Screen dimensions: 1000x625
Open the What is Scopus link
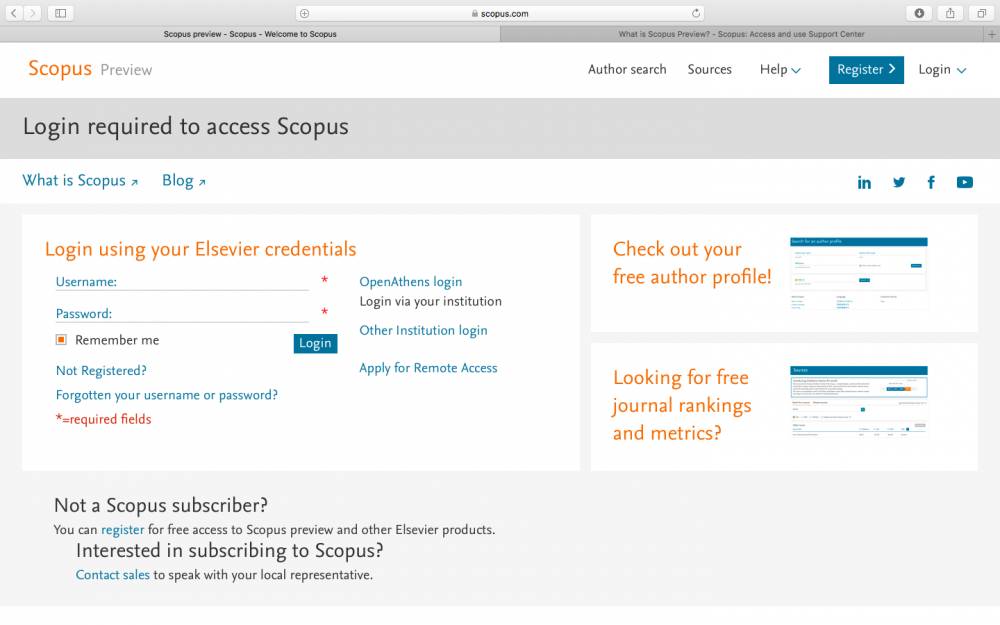pyautogui.click(x=80, y=180)
